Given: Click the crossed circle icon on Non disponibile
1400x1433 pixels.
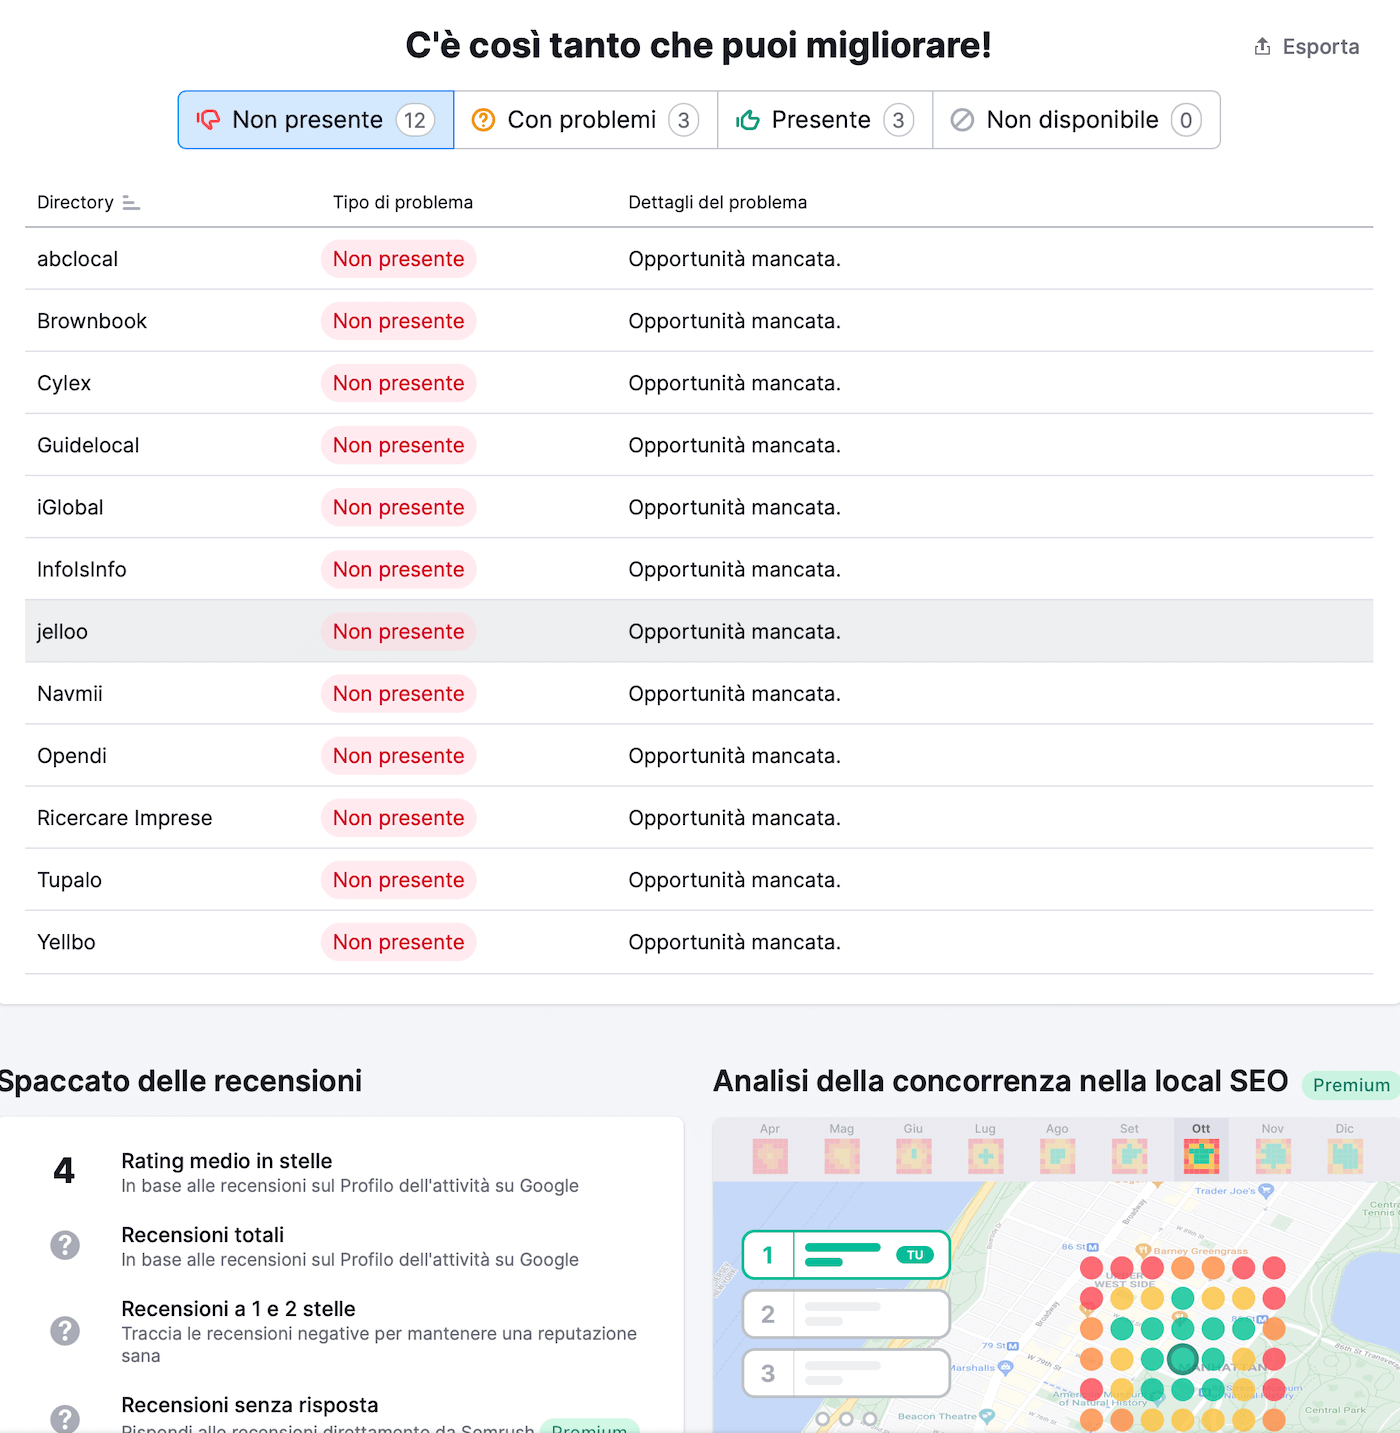Looking at the screenshot, I should [962, 120].
